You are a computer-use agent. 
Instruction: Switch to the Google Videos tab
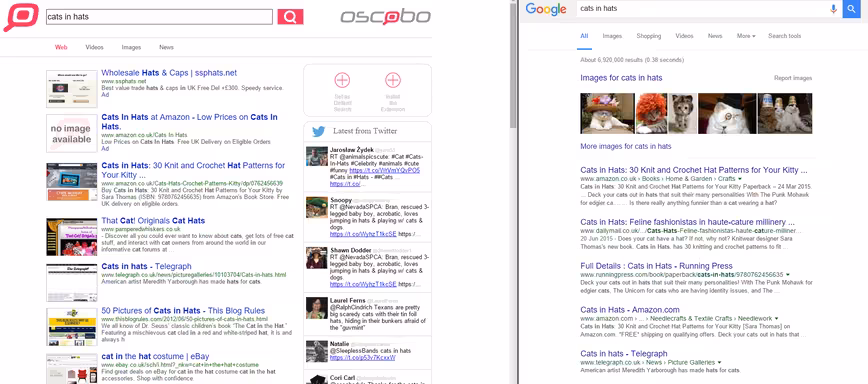[684, 36]
